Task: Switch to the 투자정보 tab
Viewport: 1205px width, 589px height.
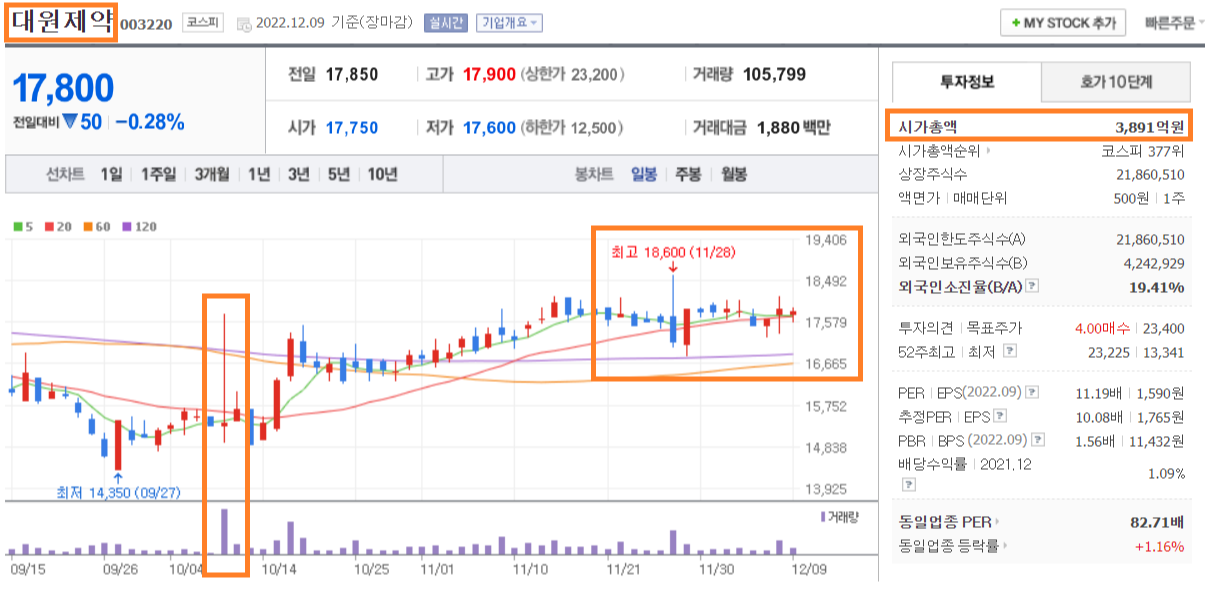Action: tap(966, 82)
